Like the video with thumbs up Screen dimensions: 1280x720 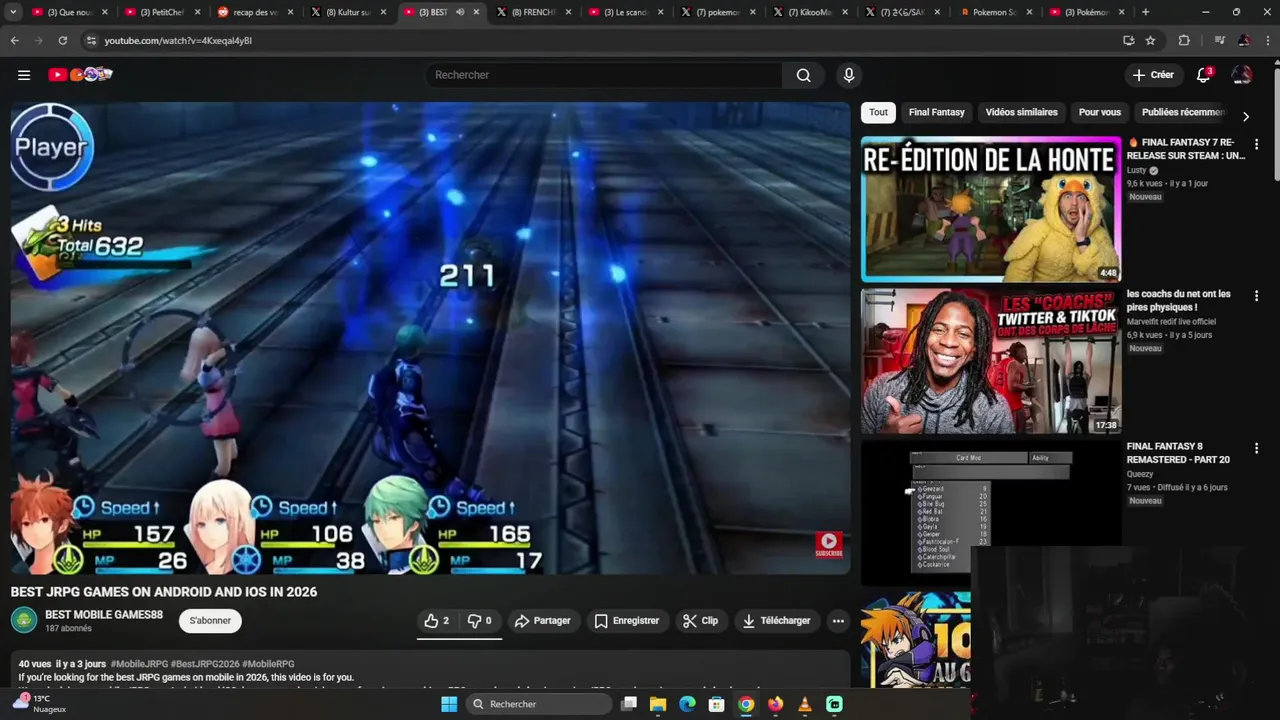437,621
